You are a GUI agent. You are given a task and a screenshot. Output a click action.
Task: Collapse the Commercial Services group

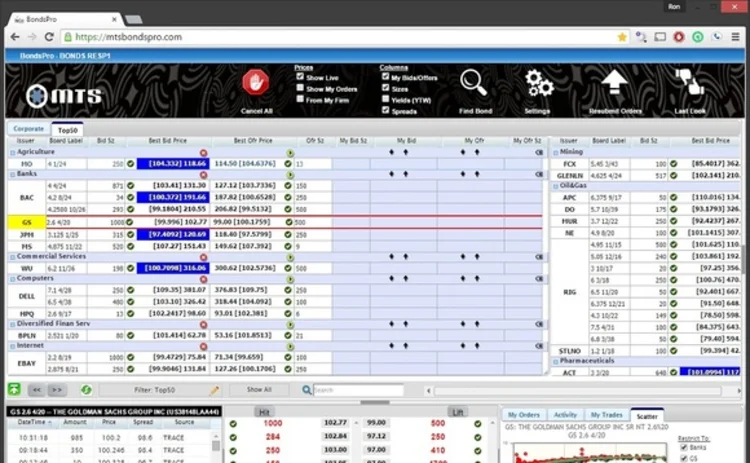(x=13, y=257)
